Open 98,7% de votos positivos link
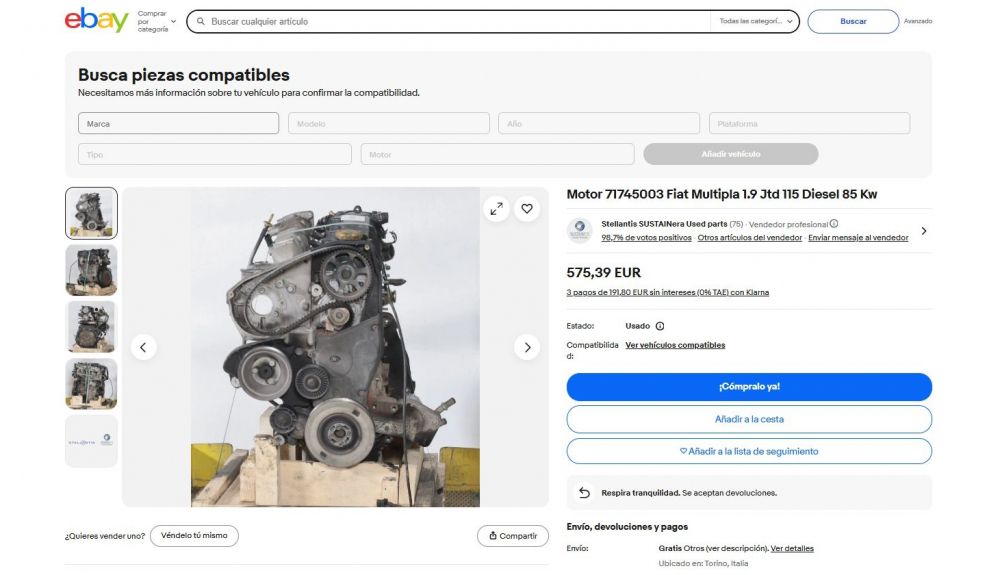This screenshot has width=1000, height=575. [646, 238]
